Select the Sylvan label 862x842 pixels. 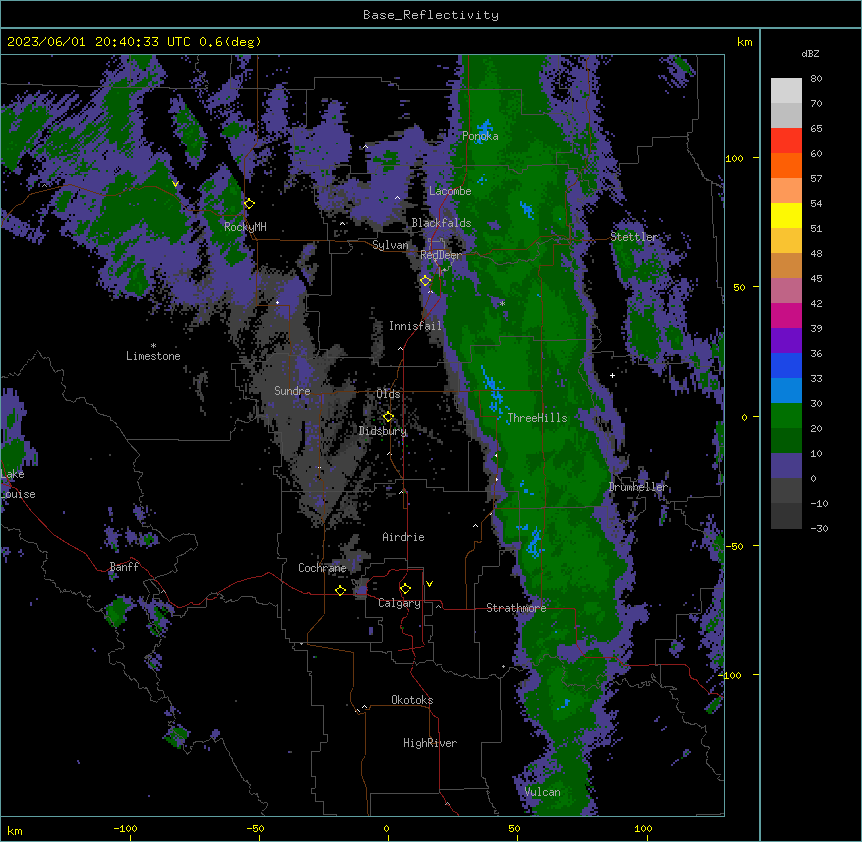click(x=390, y=245)
